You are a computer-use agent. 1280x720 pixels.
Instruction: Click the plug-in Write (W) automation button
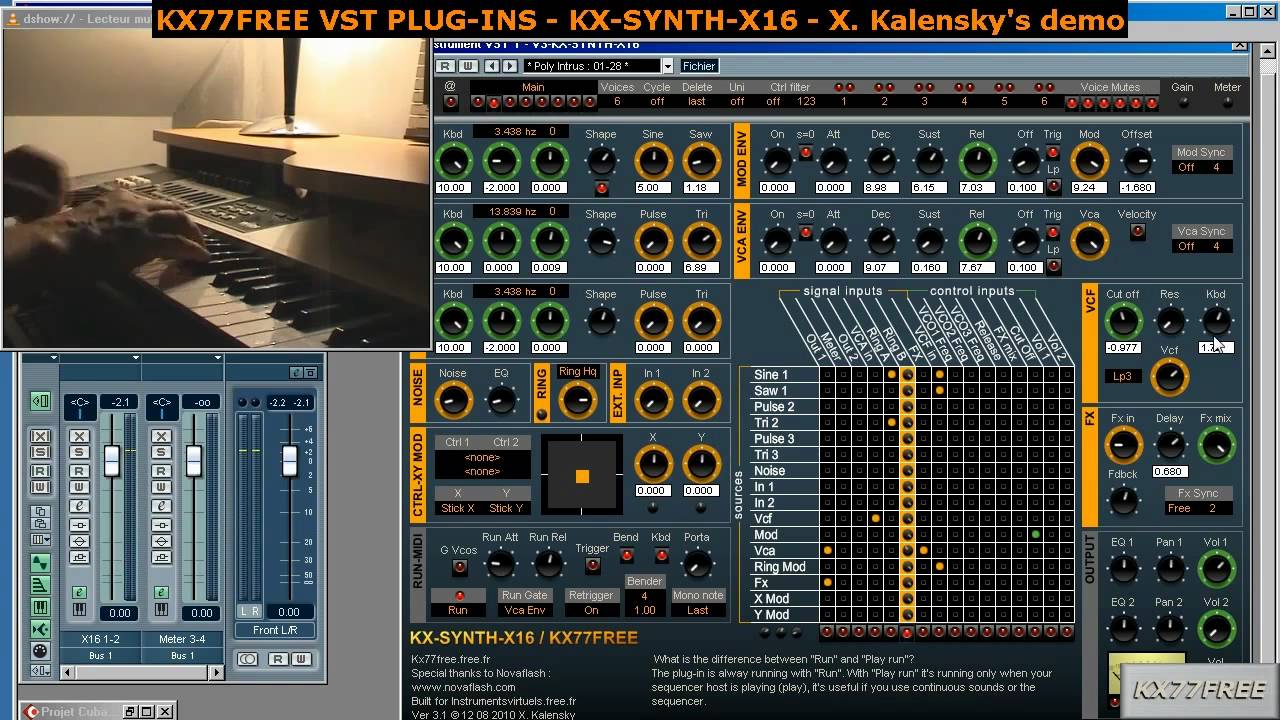pos(466,66)
